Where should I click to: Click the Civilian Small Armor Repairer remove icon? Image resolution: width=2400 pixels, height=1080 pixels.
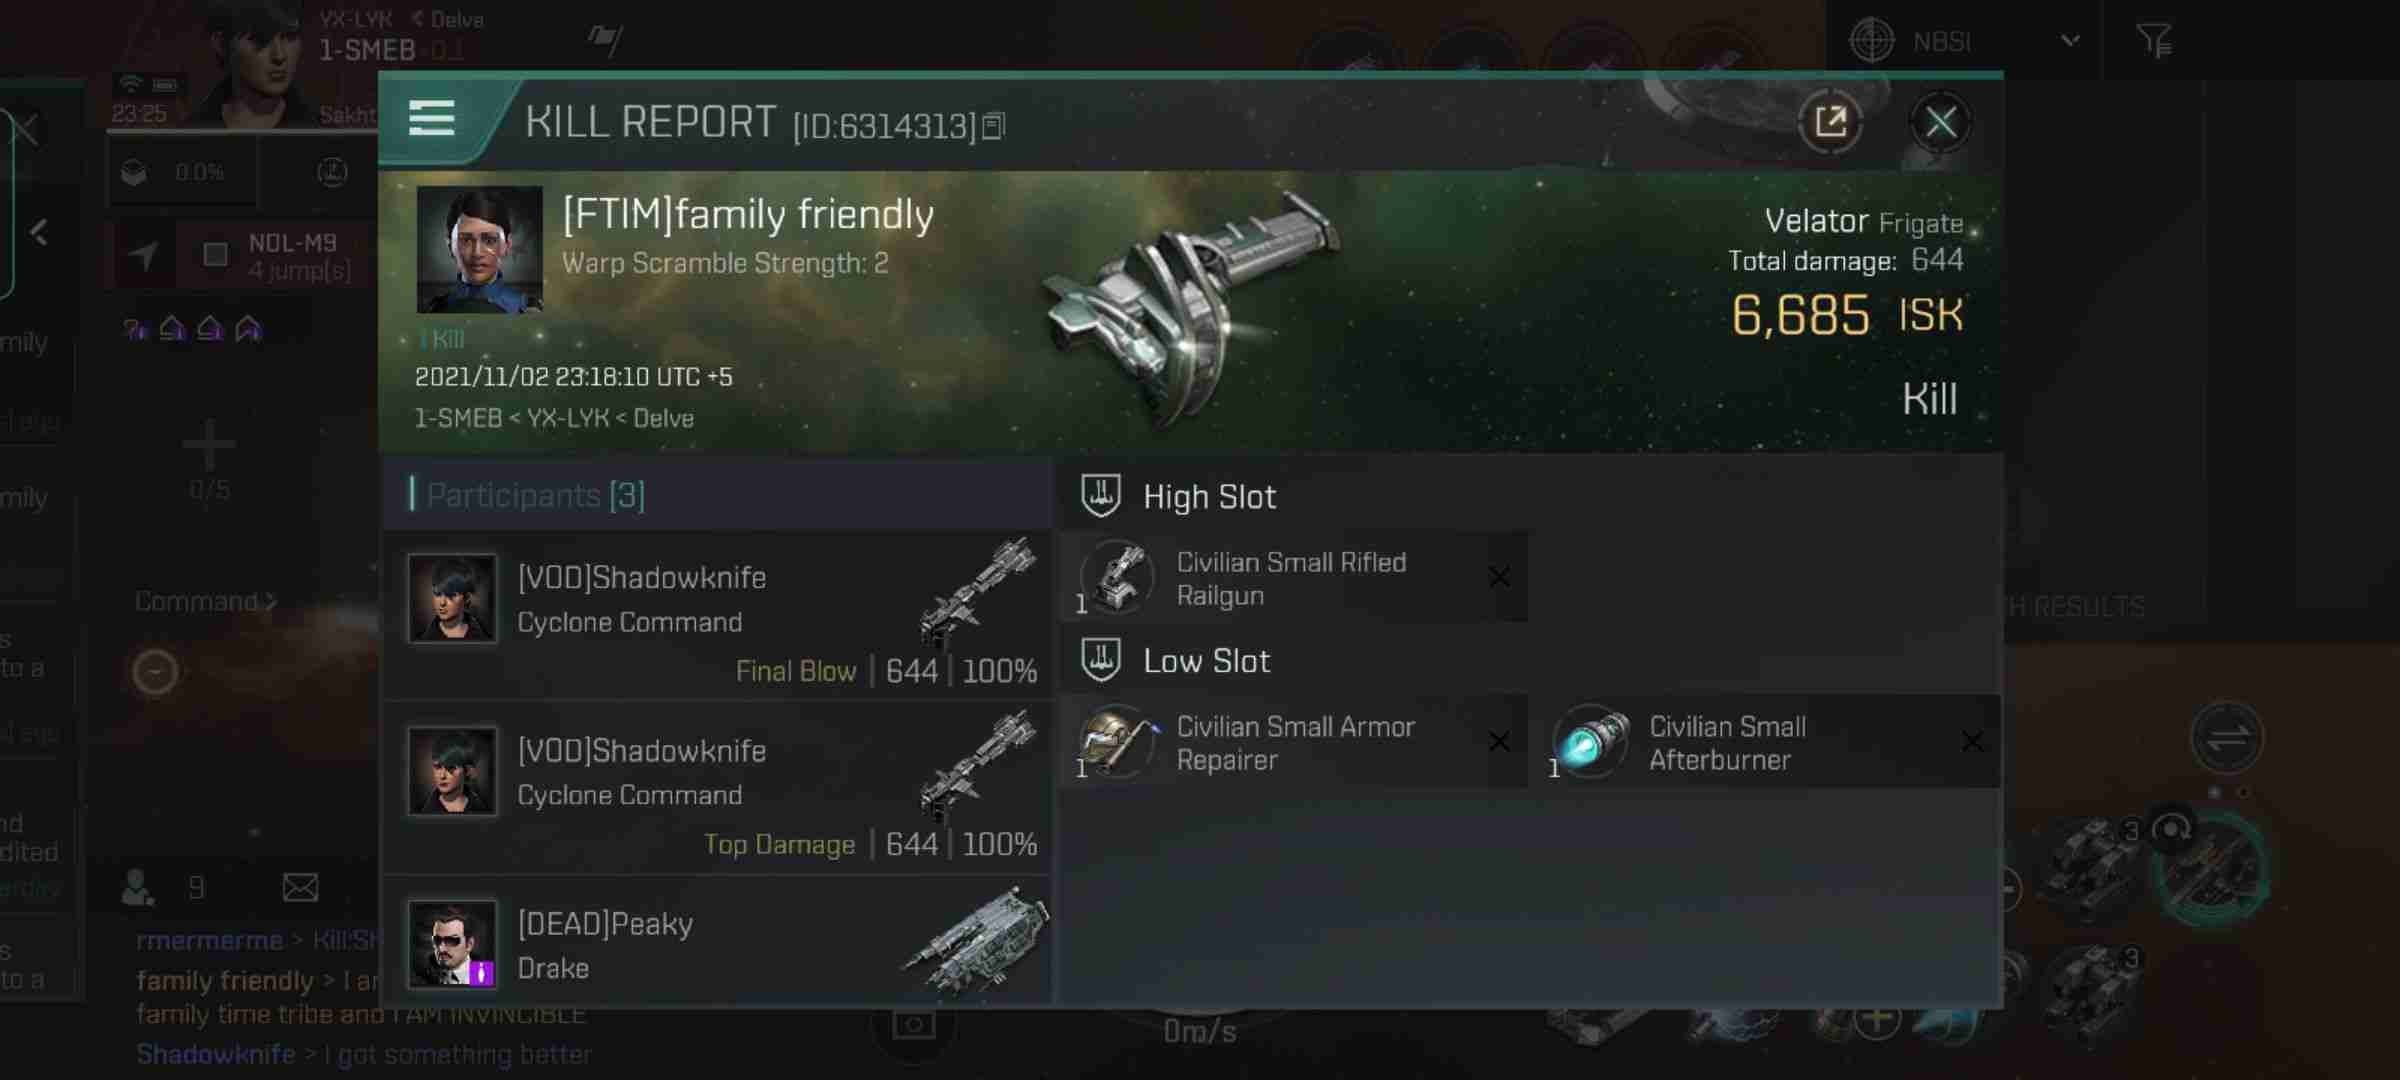(1500, 742)
